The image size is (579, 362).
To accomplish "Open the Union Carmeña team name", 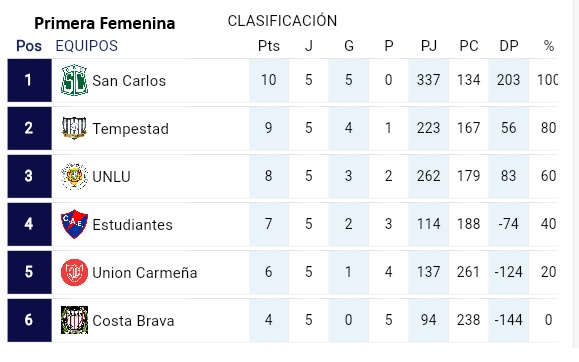I will pyautogui.click(x=144, y=273).
